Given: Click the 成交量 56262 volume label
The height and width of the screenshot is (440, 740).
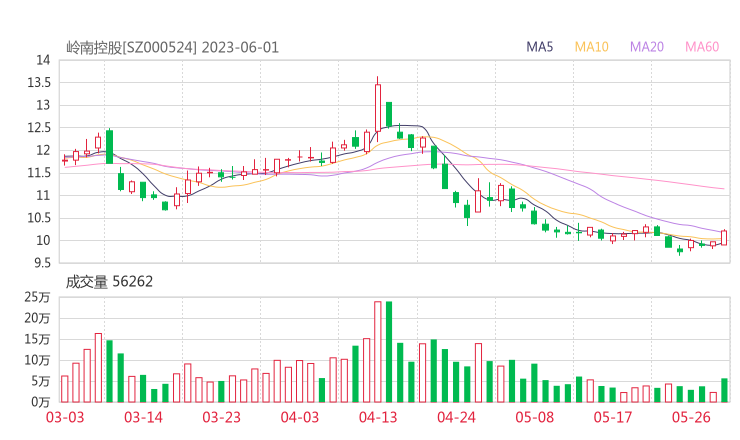Looking at the screenshot, I should 109,282.
